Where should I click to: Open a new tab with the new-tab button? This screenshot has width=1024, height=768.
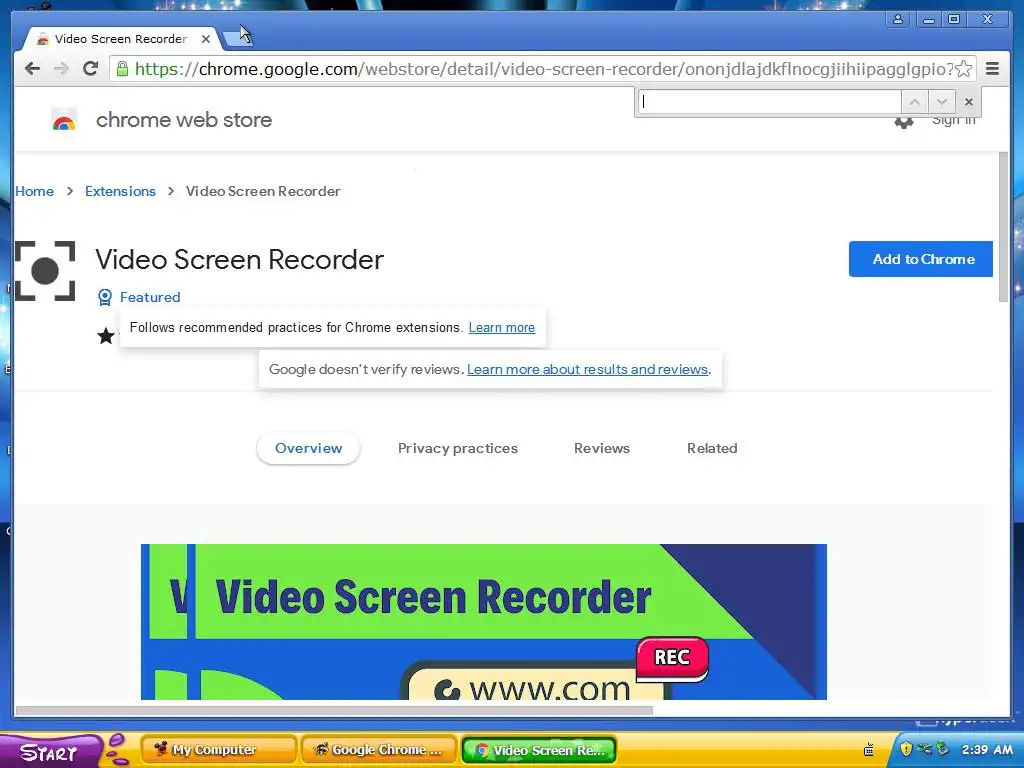(238, 39)
